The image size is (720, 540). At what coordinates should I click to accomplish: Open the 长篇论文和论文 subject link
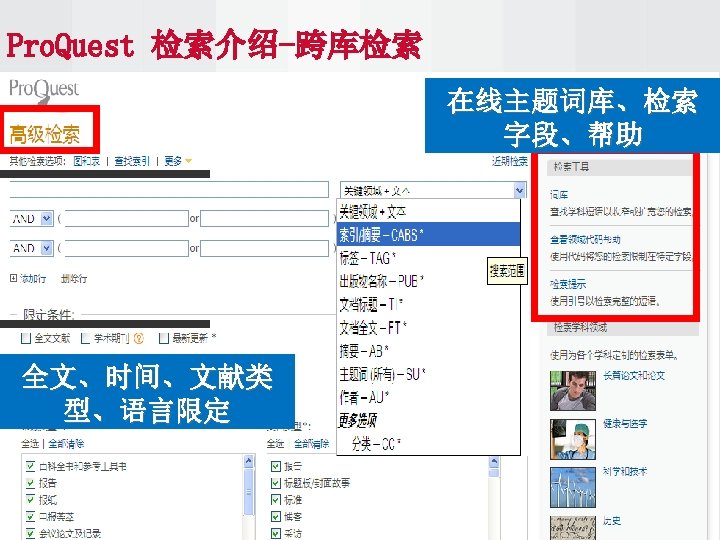click(x=634, y=376)
